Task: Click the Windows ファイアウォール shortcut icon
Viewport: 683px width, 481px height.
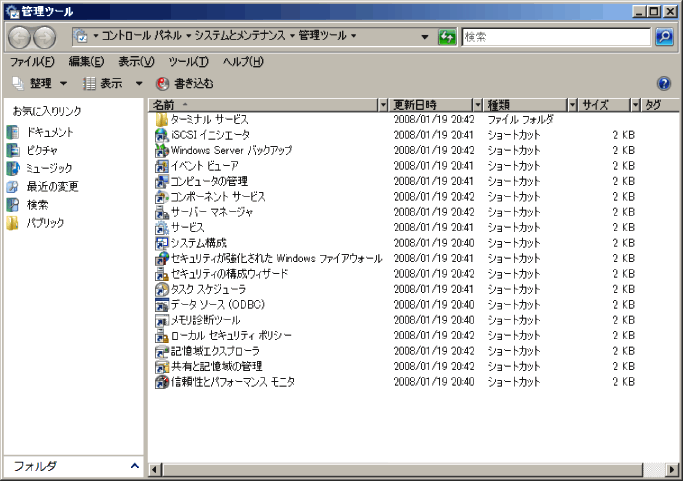Action: coord(162,258)
